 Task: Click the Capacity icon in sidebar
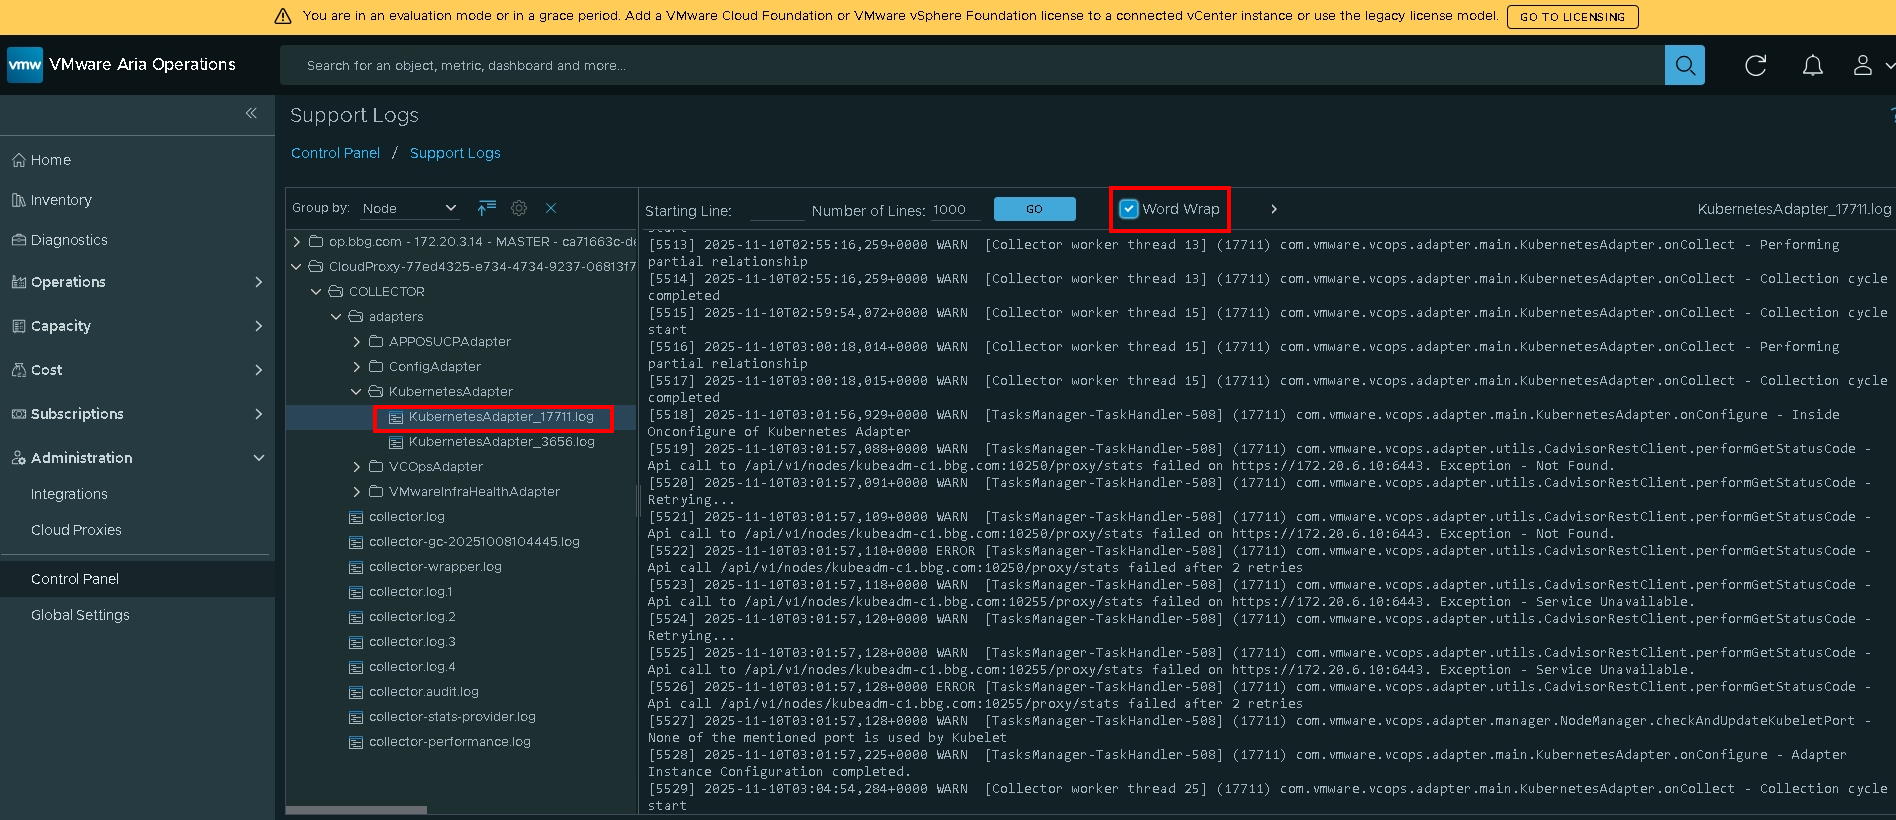18,326
